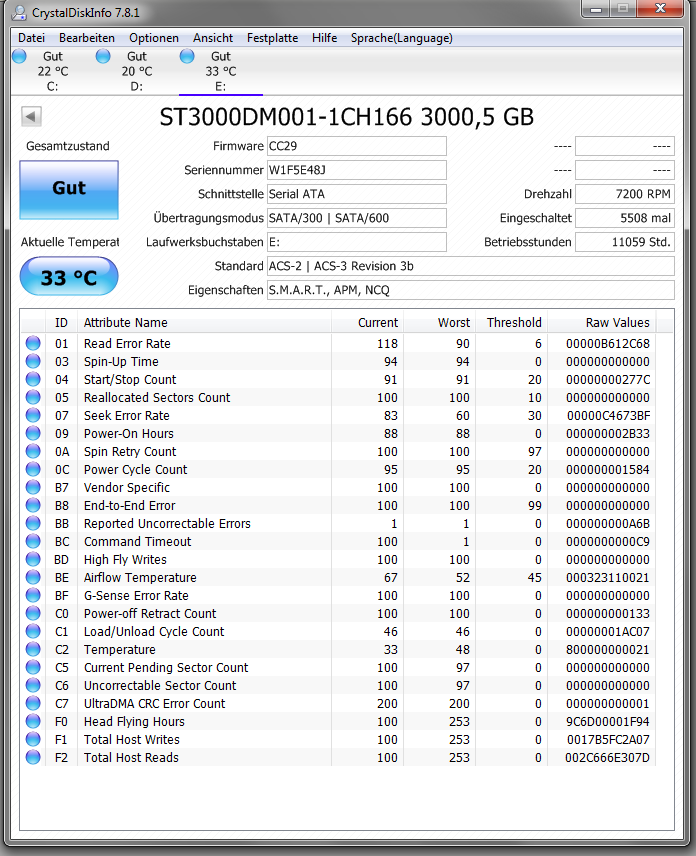Click the Seriennummer field W1F5E48J
The width and height of the screenshot is (696, 856).
357,170
